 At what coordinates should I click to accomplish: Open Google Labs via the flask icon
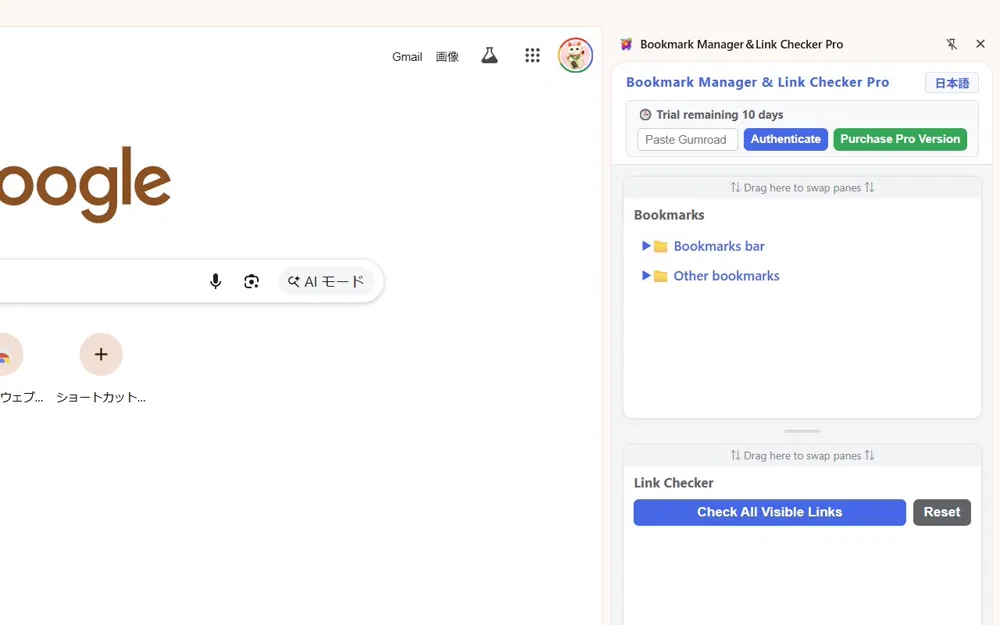tap(489, 55)
